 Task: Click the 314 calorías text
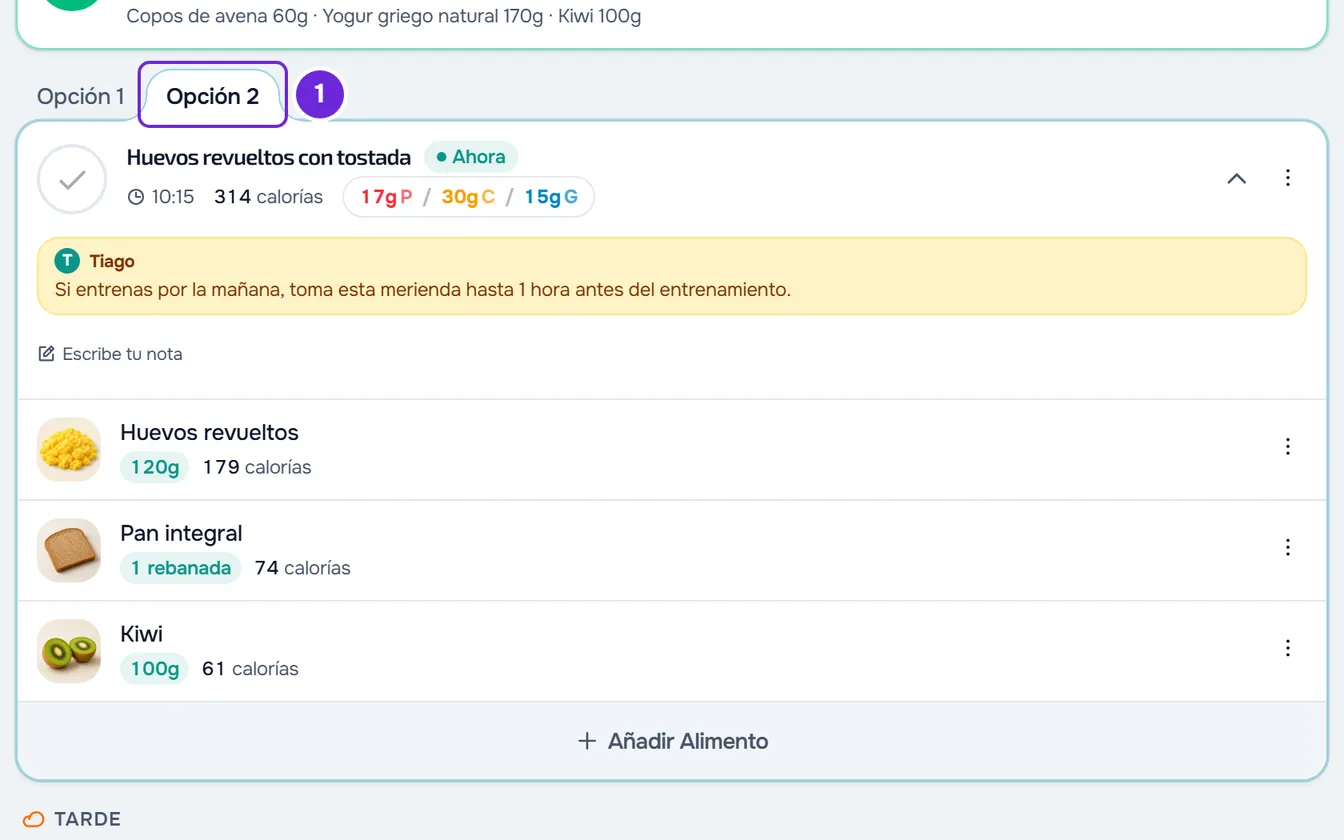tap(269, 197)
